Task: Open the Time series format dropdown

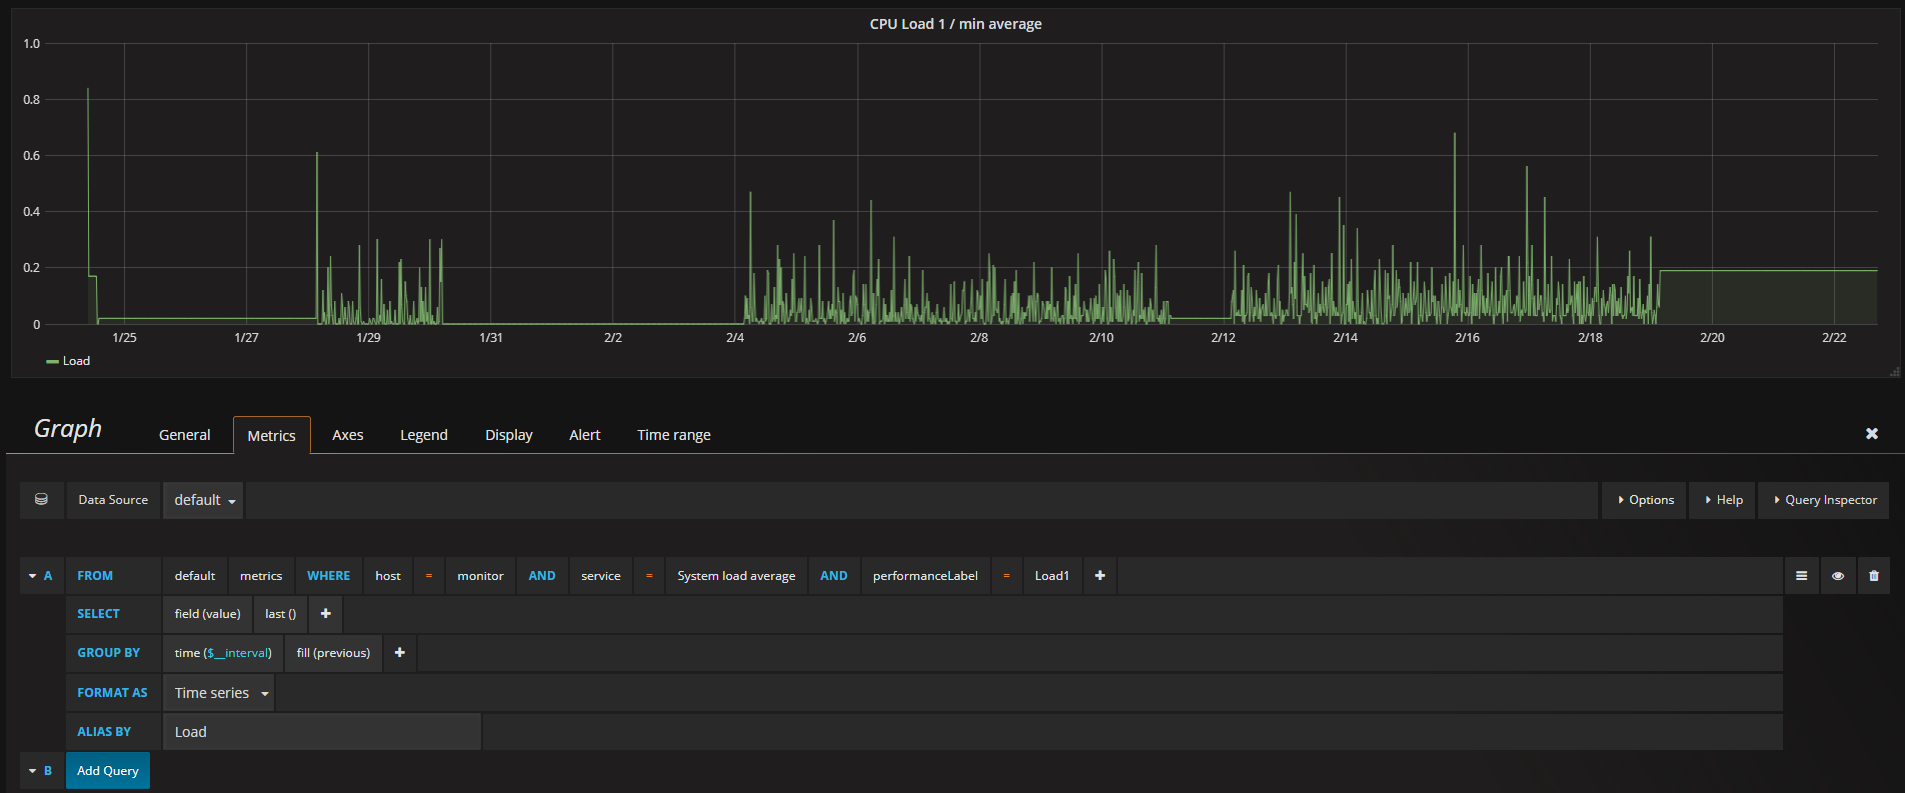Action: point(220,693)
